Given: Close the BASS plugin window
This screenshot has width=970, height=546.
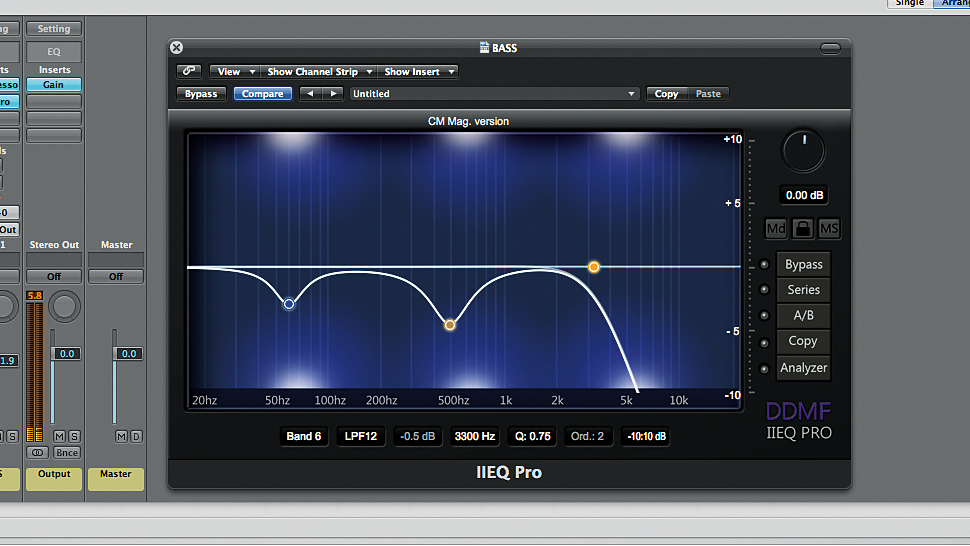Looking at the screenshot, I should coord(176,48).
